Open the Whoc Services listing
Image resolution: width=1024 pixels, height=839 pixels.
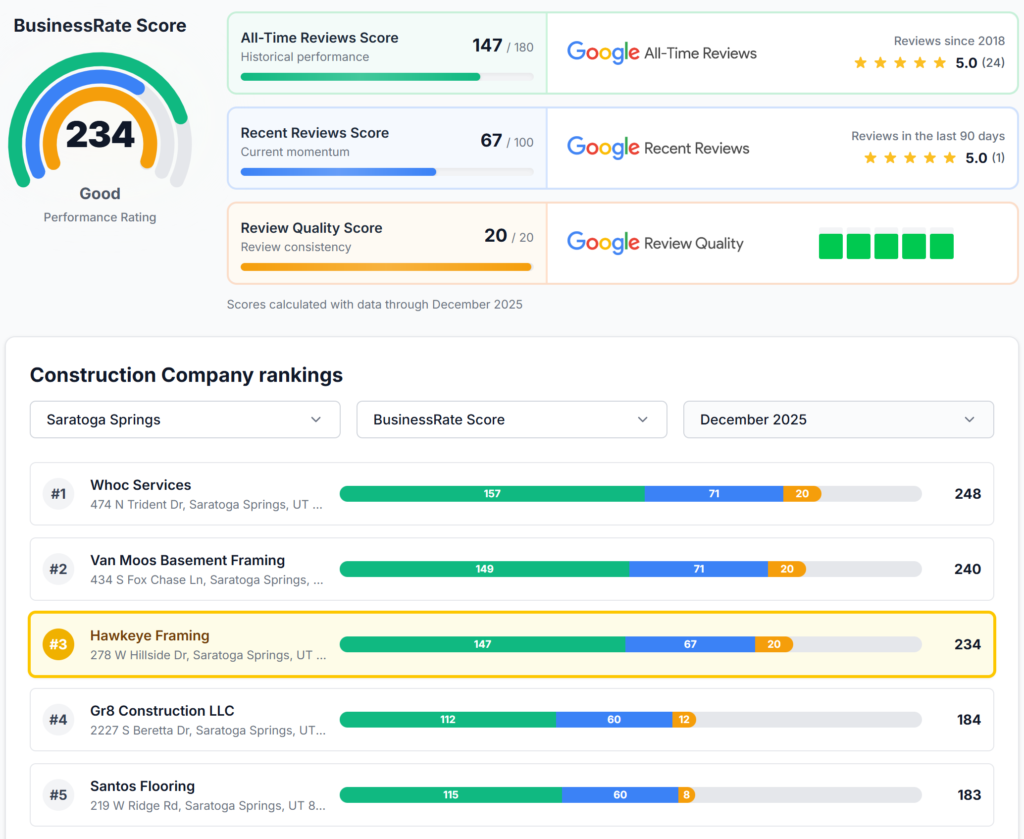click(x=140, y=485)
